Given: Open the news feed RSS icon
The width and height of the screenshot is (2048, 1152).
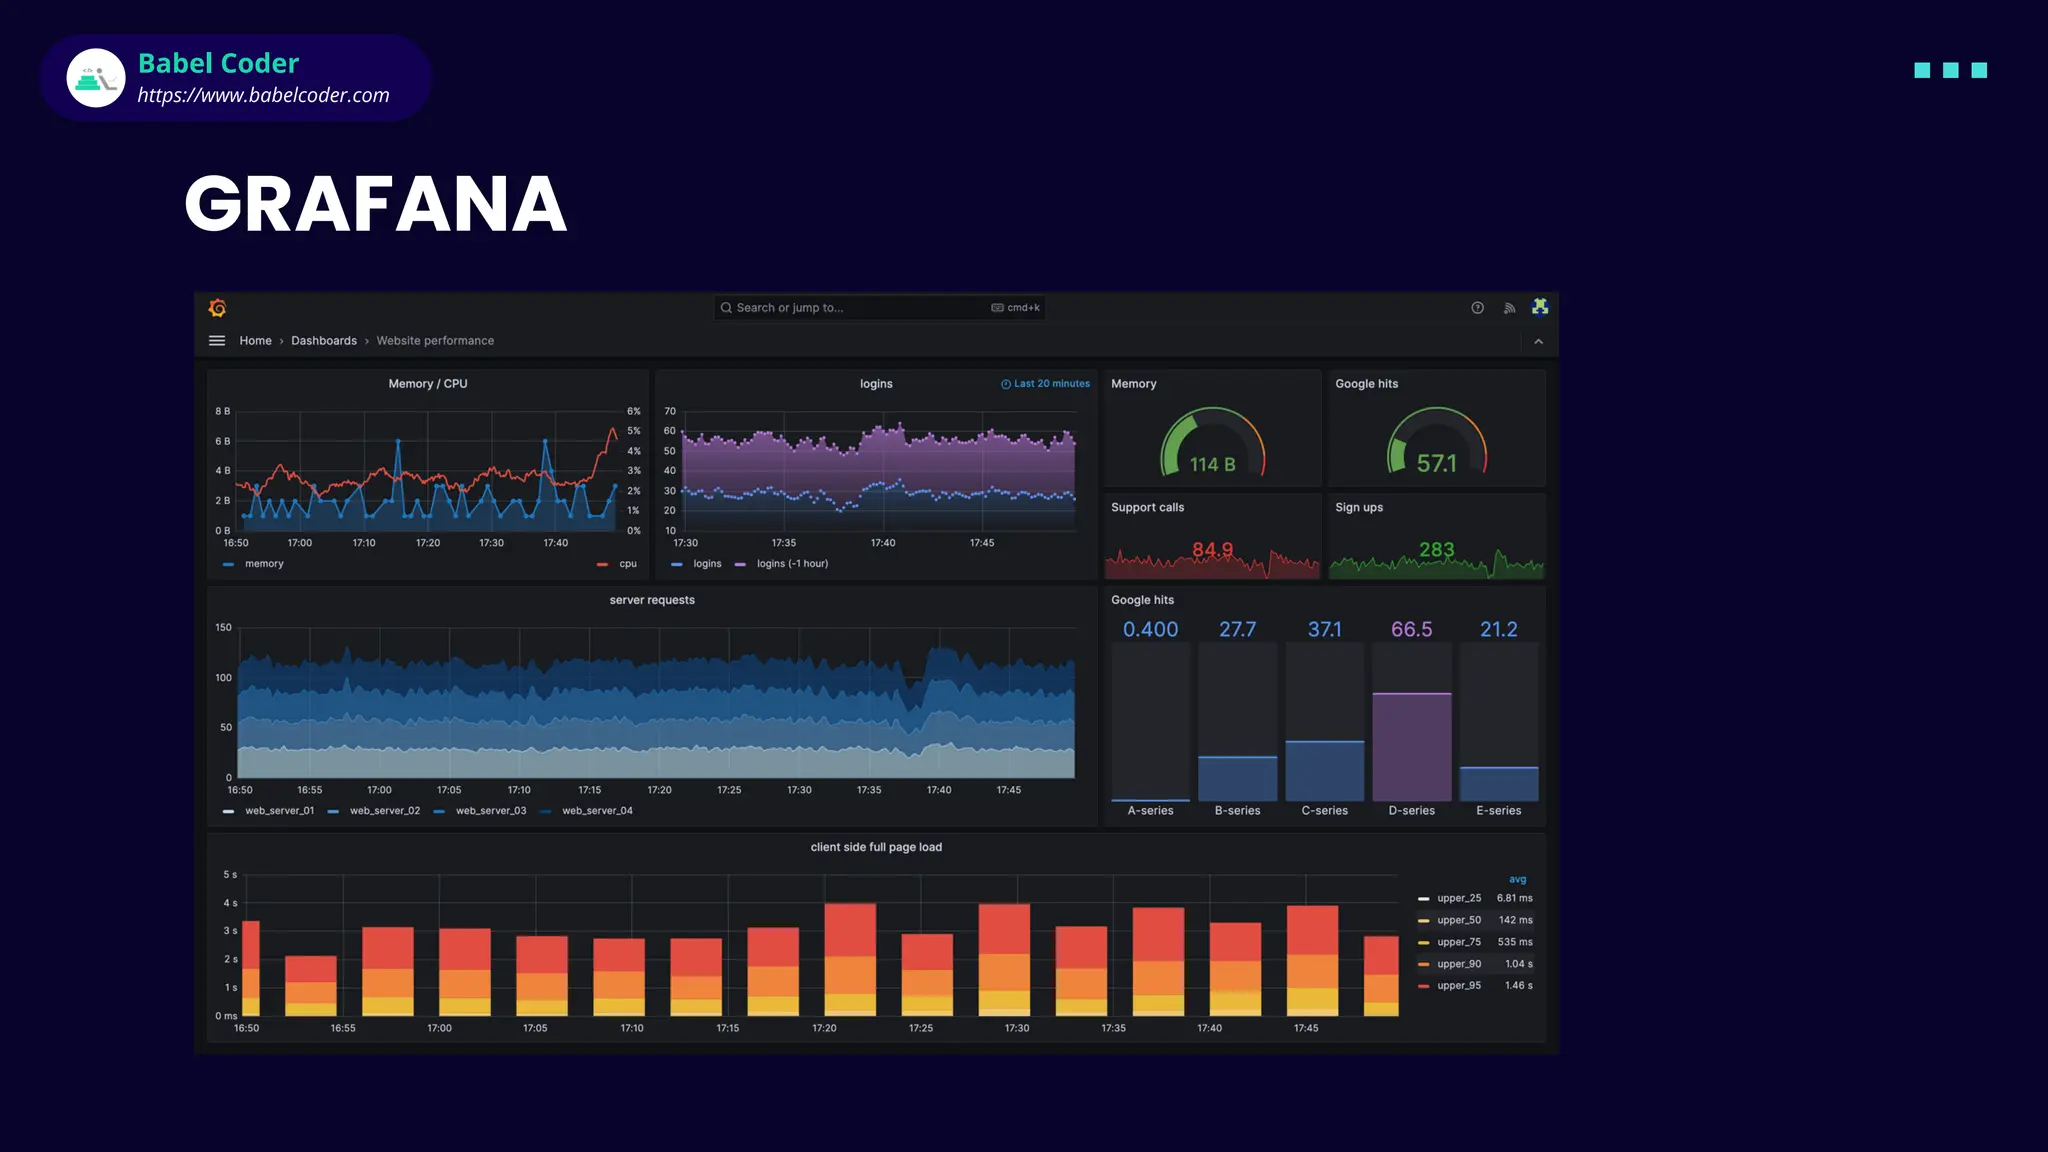Looking at the screenshot, I should tap(1509, 308).
